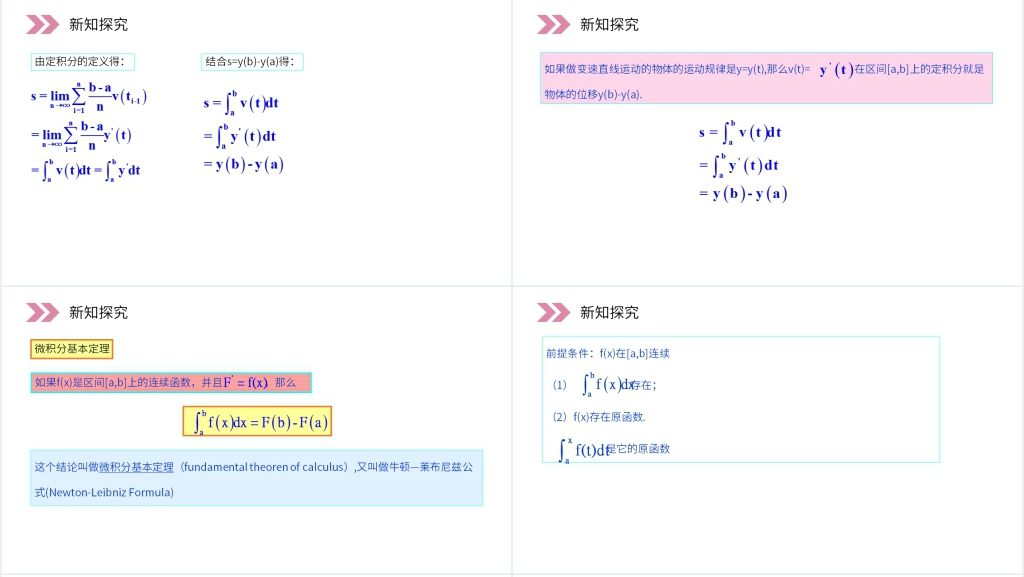
Task: Click '新知探究' title on the top-right slide
Action: click(609, 24)
